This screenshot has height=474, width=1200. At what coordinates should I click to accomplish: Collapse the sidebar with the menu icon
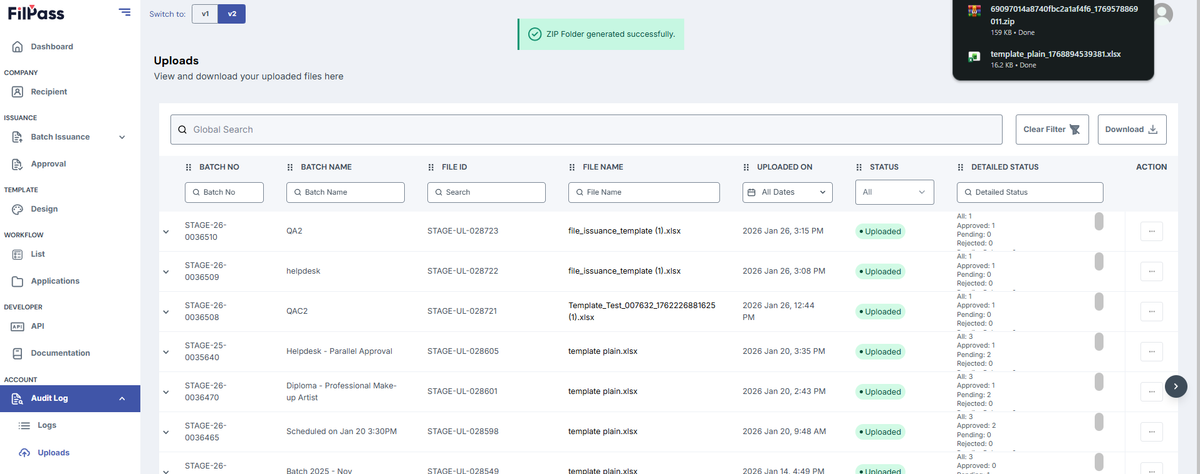coord(124,12)
